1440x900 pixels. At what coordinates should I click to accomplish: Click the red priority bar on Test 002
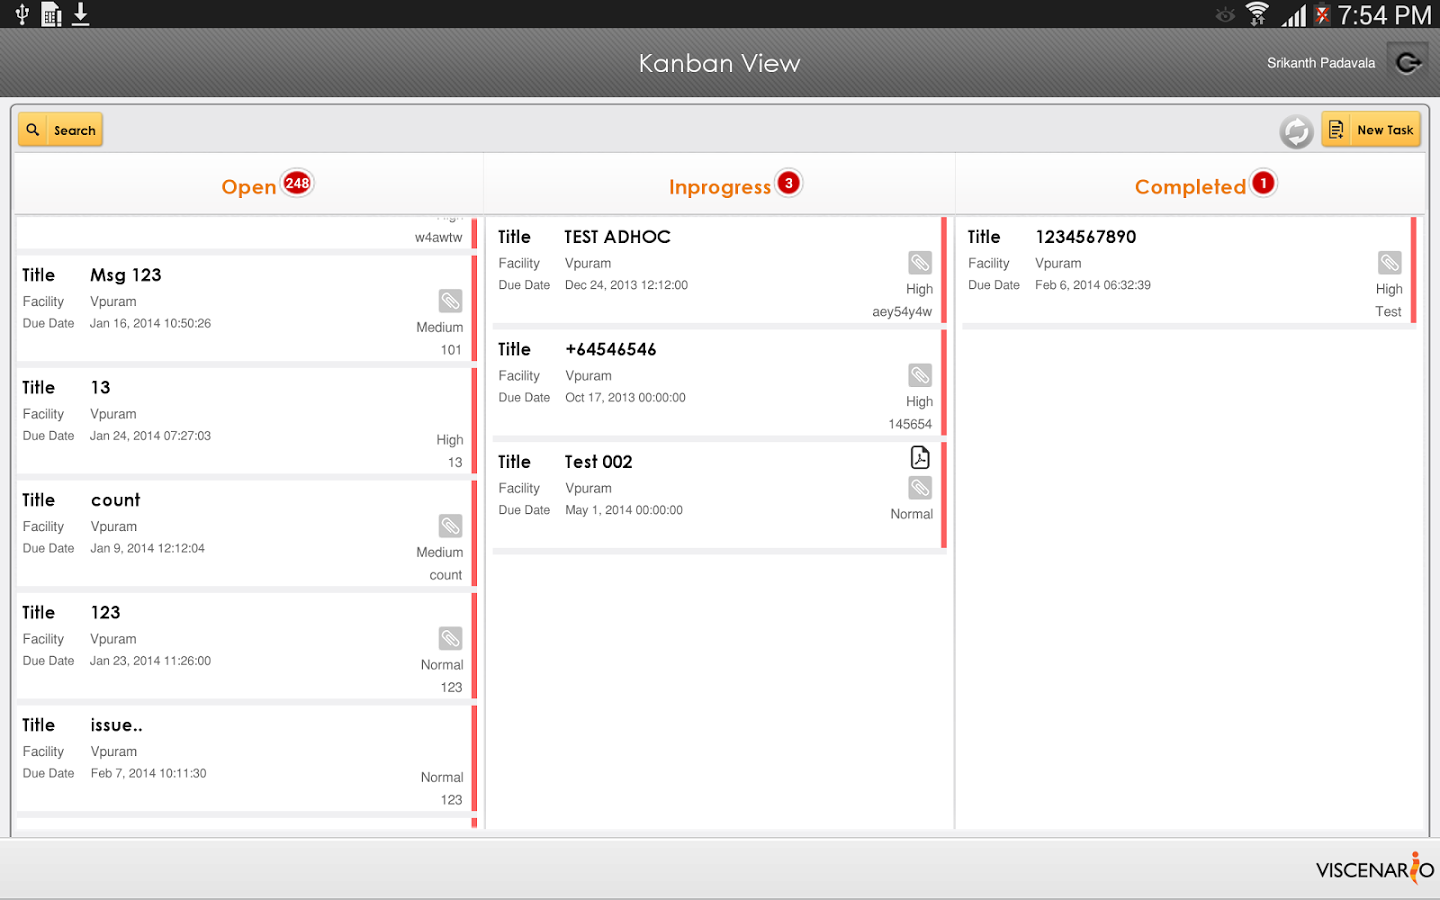pos(943,495)
